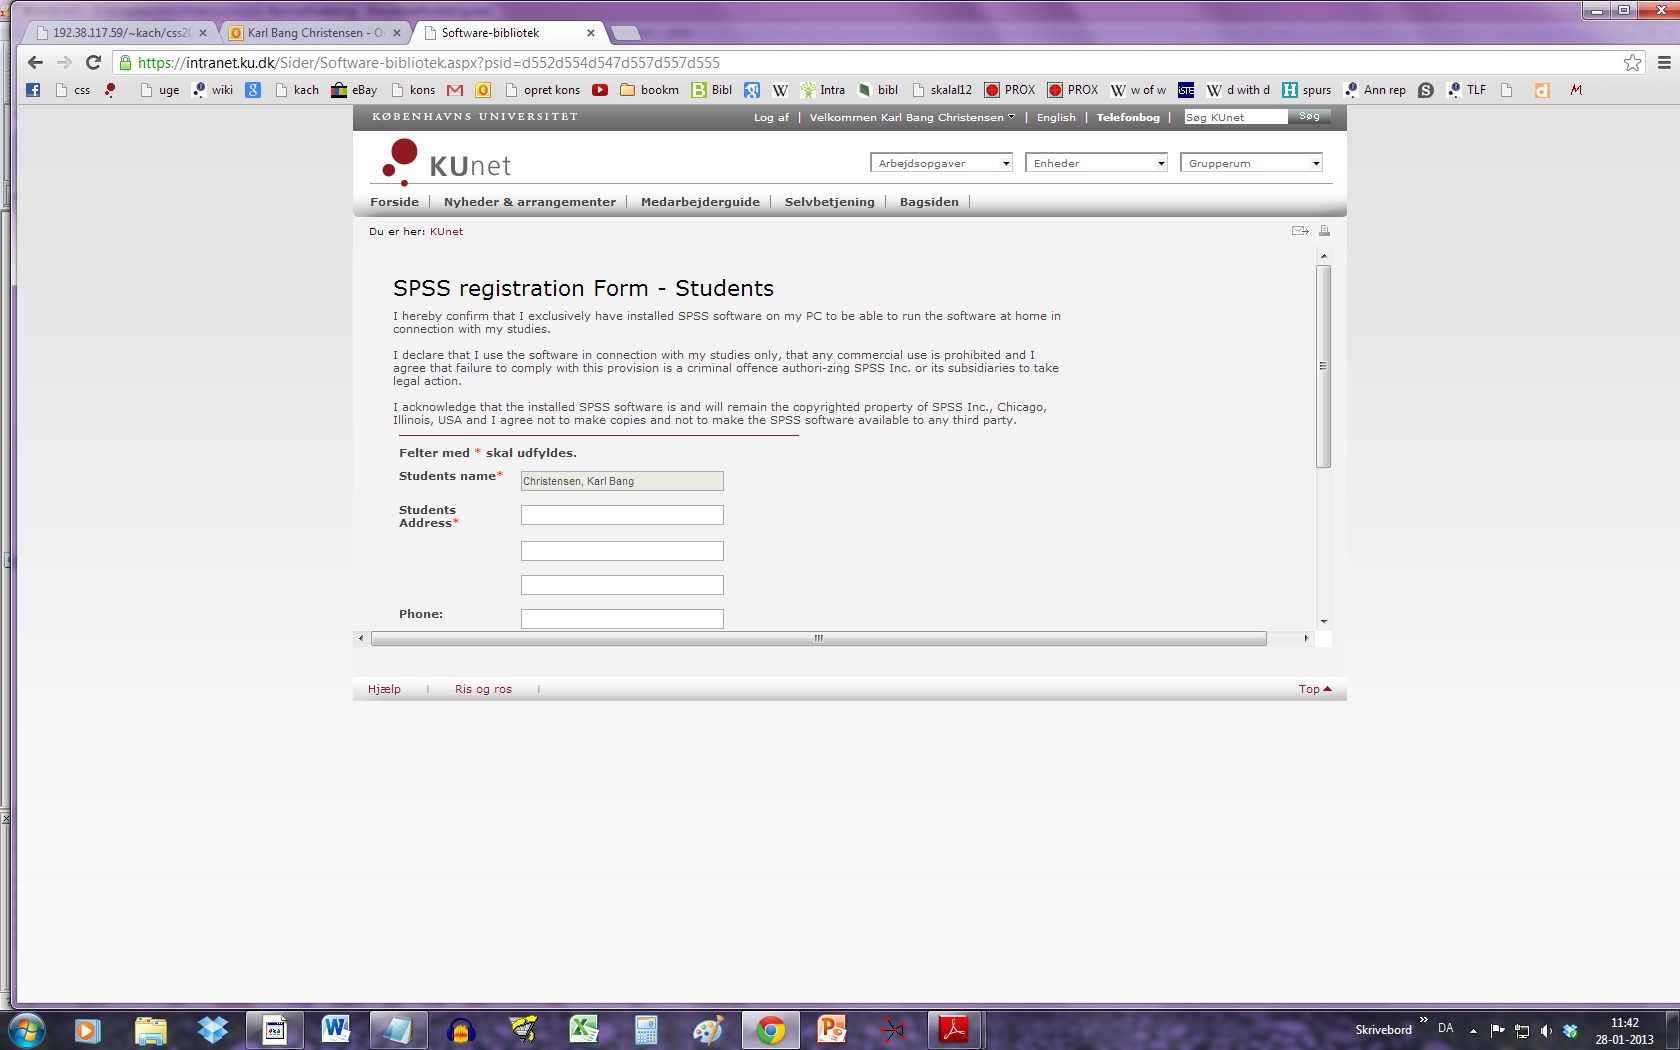Open the Medarbejderguide menu

tap(700, 202)
